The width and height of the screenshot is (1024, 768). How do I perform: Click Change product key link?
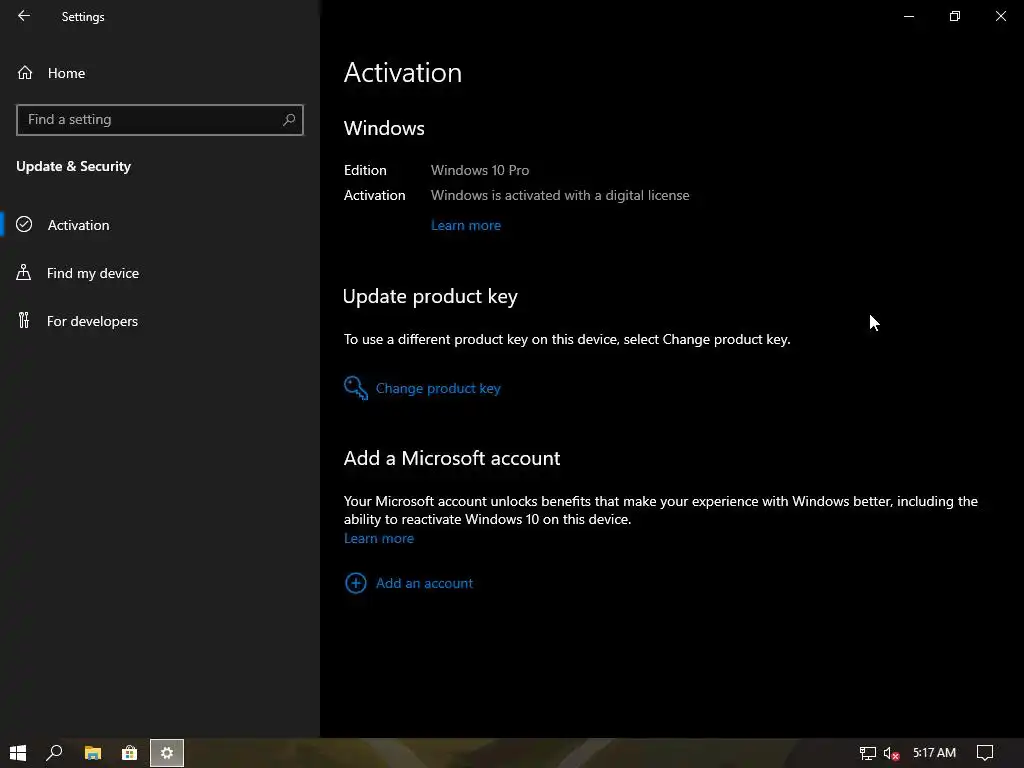(x=438, y=388)
